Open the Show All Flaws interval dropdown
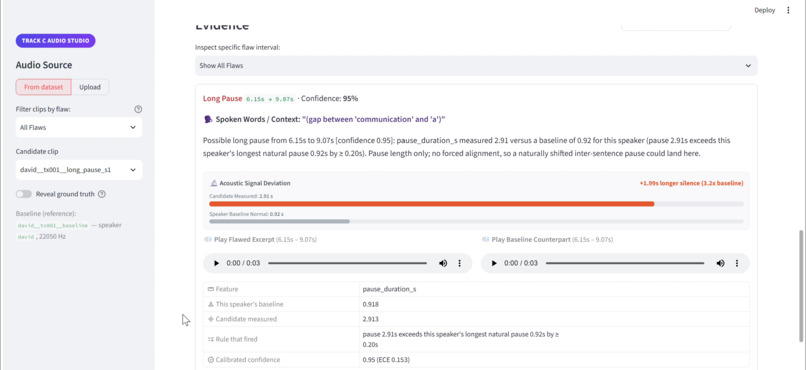 click(x=476, y=66)
